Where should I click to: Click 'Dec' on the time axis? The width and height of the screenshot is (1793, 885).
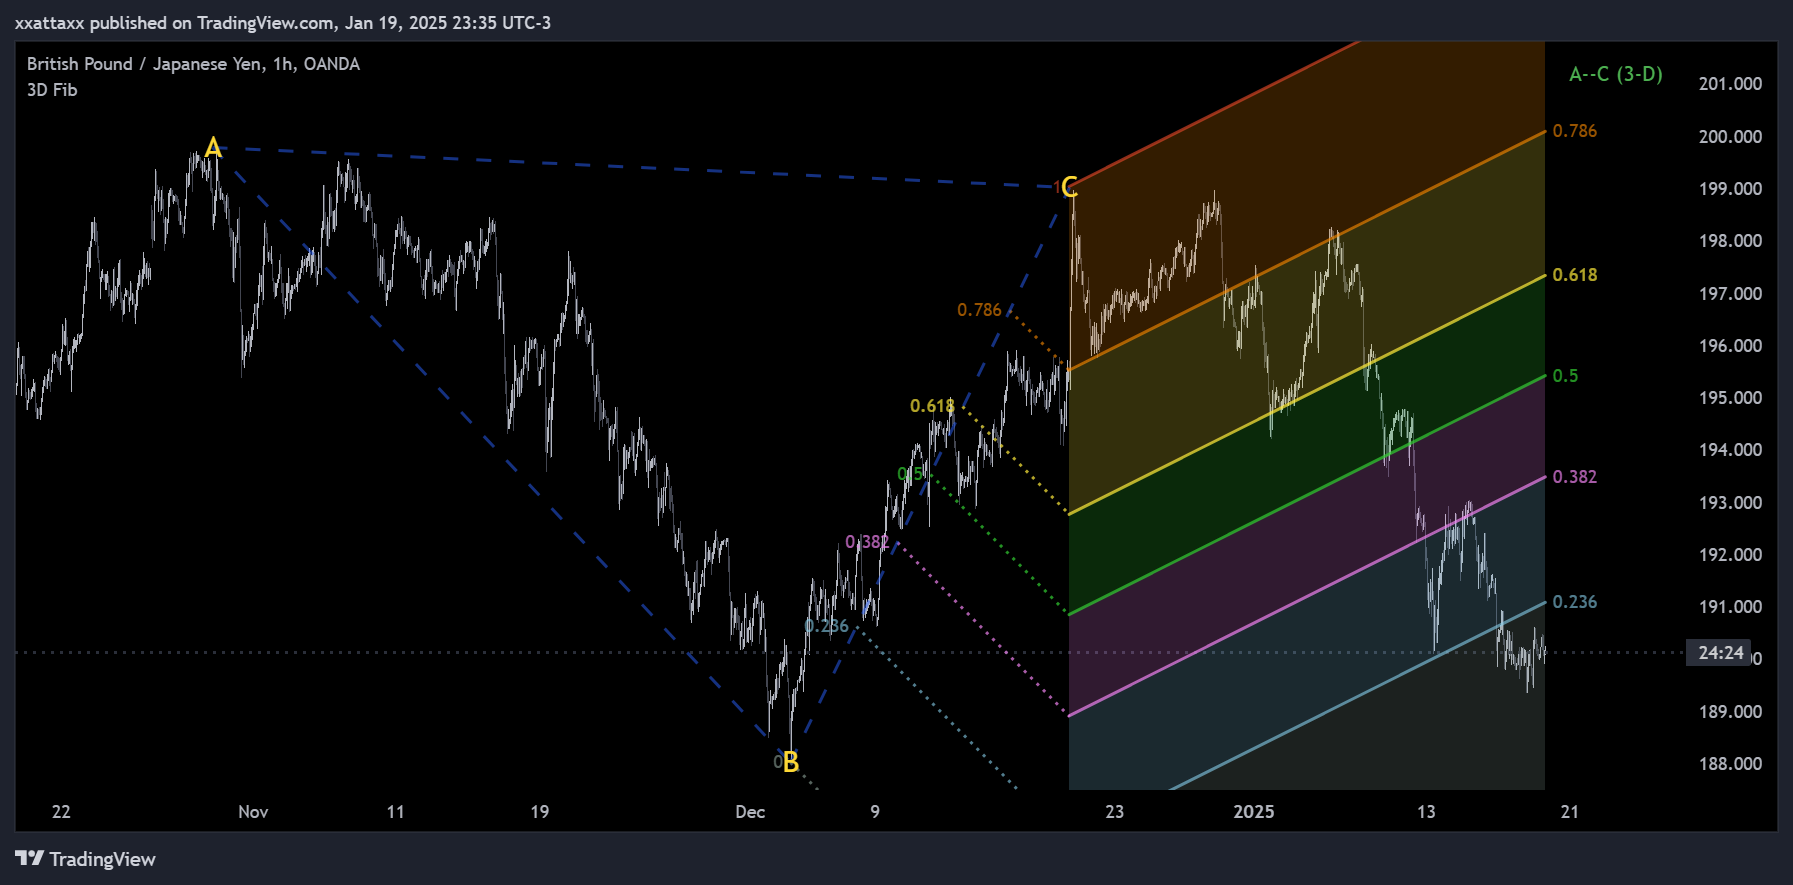pos(750,812)
